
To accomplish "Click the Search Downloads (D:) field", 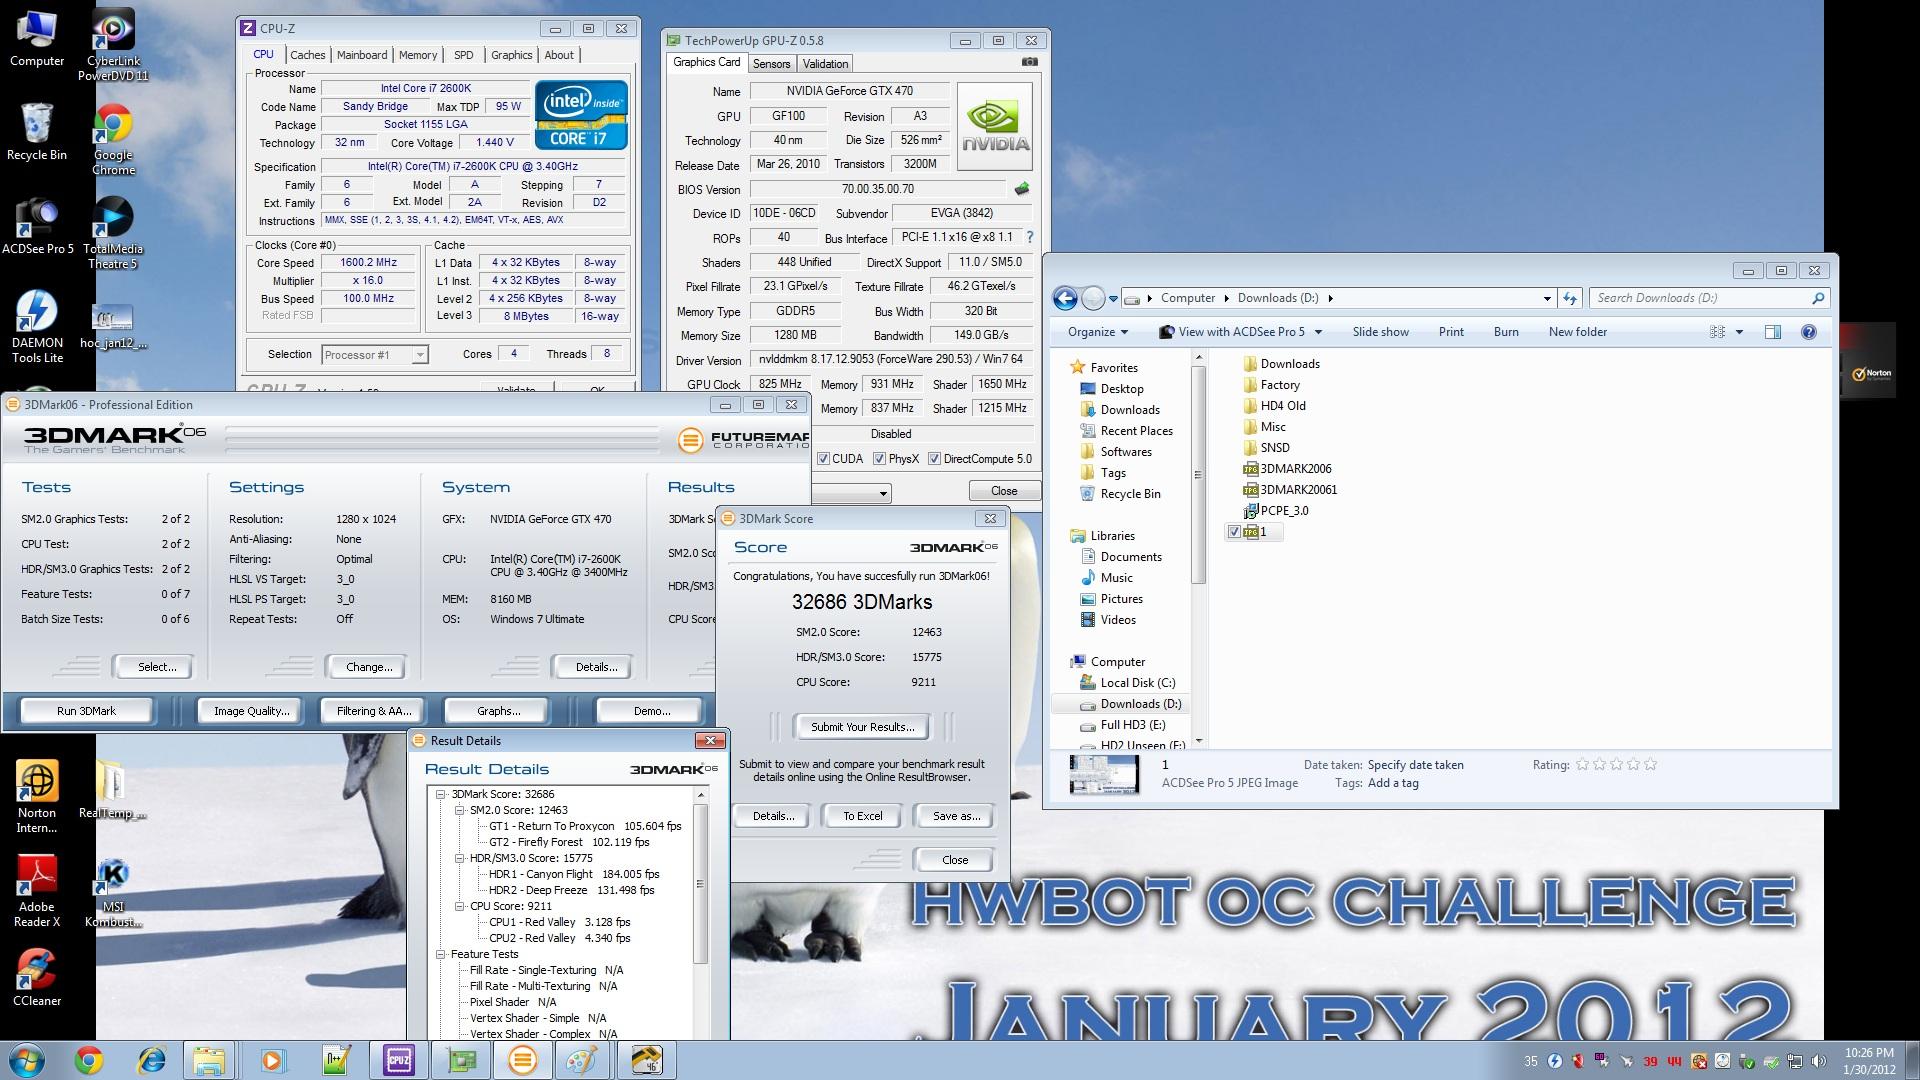I will [1710, 298].
